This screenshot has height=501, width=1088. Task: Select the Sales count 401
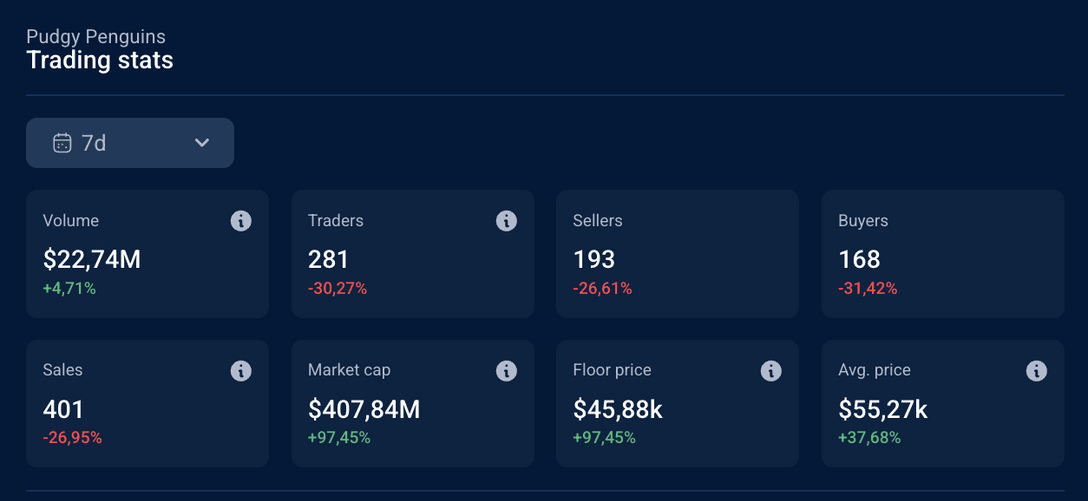63,409
